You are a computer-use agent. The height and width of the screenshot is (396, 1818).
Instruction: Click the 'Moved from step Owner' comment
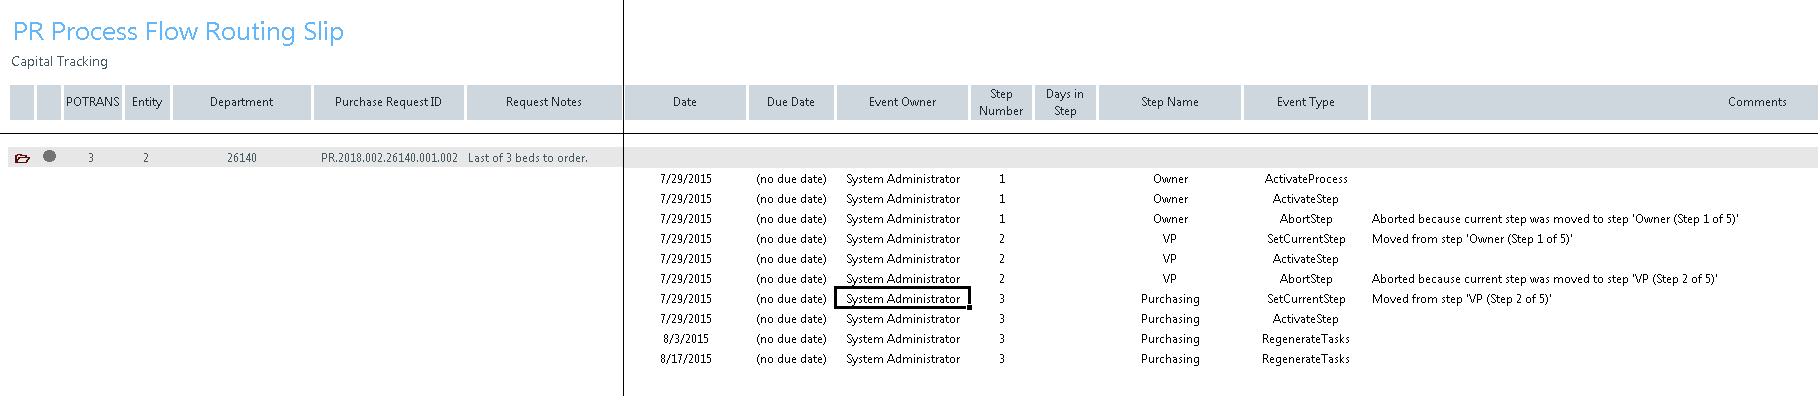point(1472,239)
